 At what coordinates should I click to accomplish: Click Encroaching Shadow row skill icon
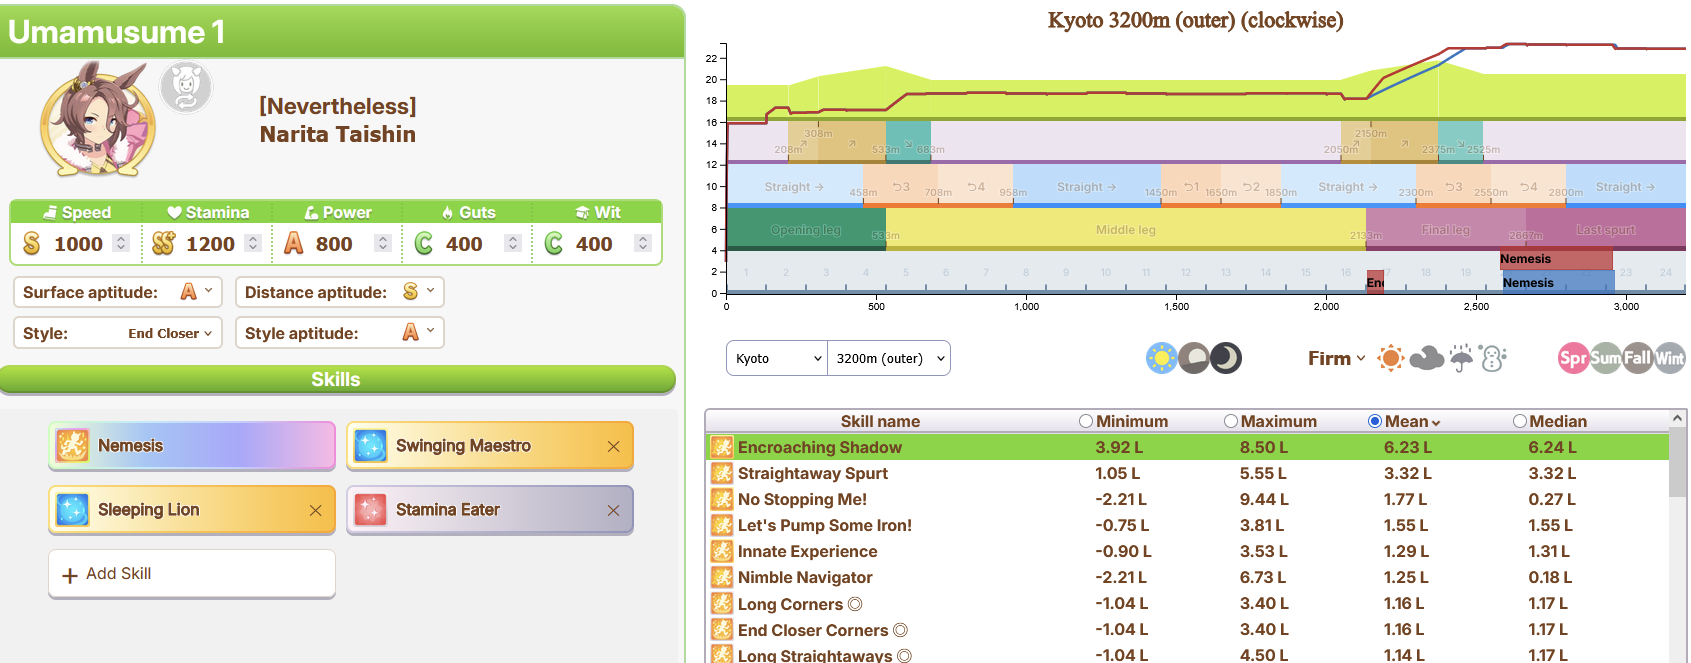[722, 447]
